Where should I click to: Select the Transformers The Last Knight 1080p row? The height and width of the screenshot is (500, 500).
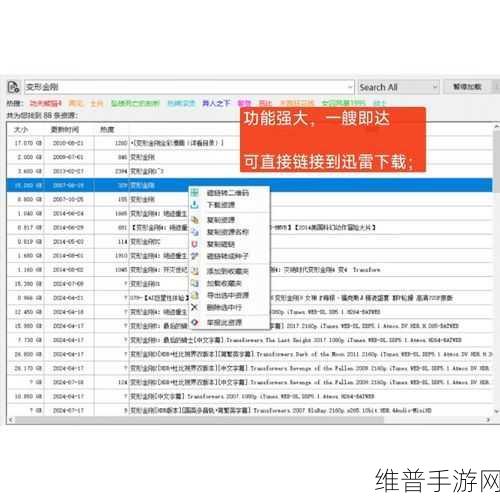(x=250, y=340)
